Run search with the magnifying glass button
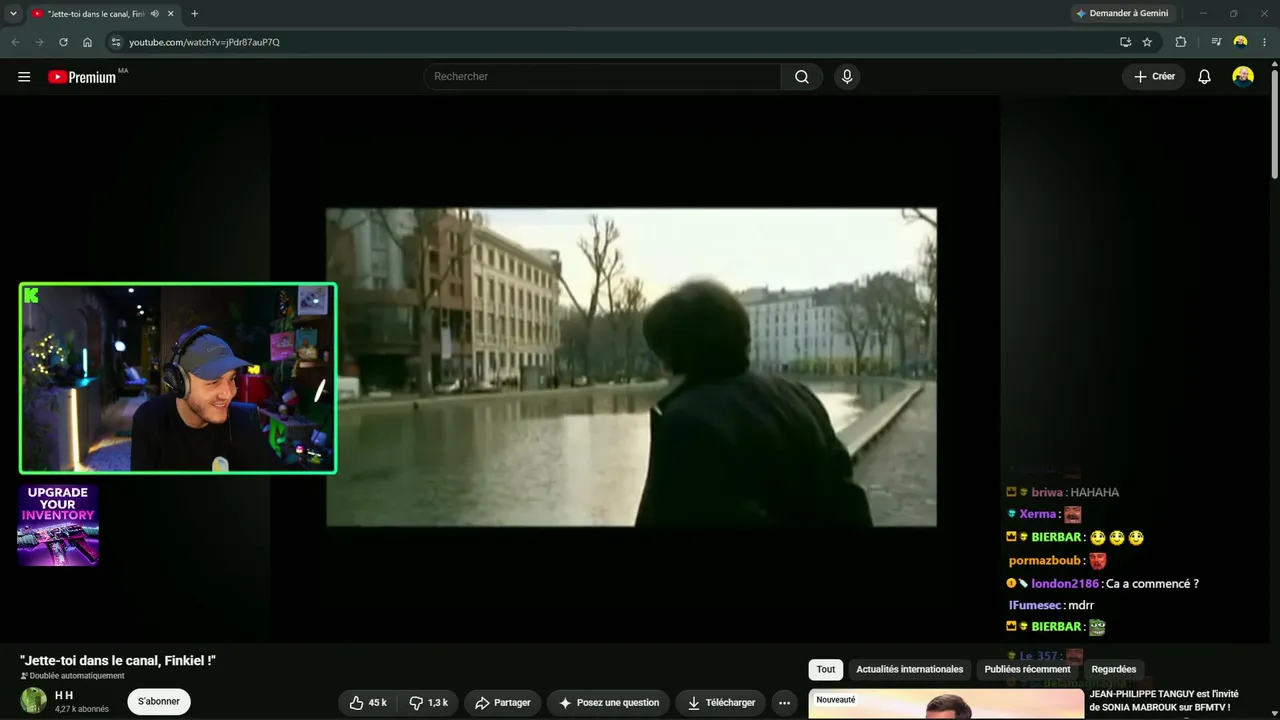 pos(802,77)
